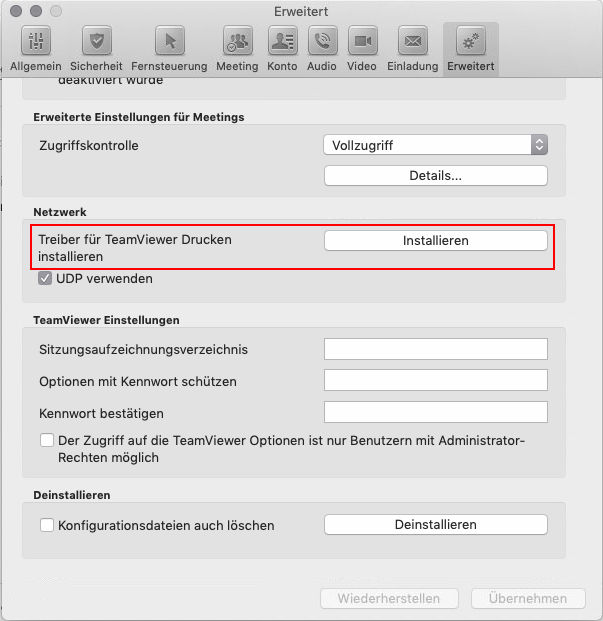This screenshot has height=621, width=603.
Task: Disable the UDP verwenden checkbox
Action: [45, 278]
